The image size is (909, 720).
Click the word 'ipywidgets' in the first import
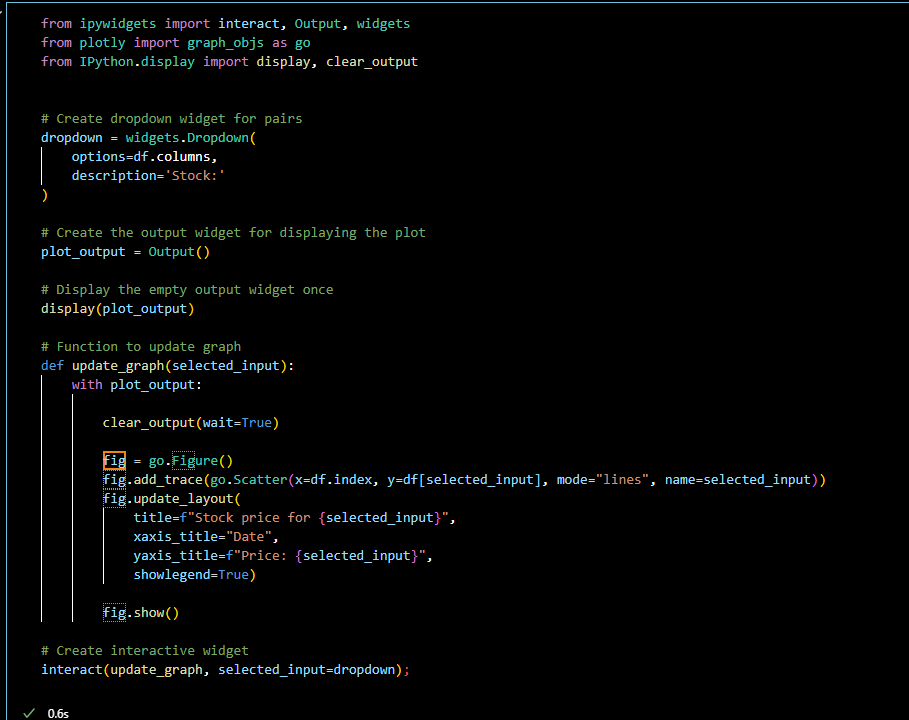pos(118,24)
